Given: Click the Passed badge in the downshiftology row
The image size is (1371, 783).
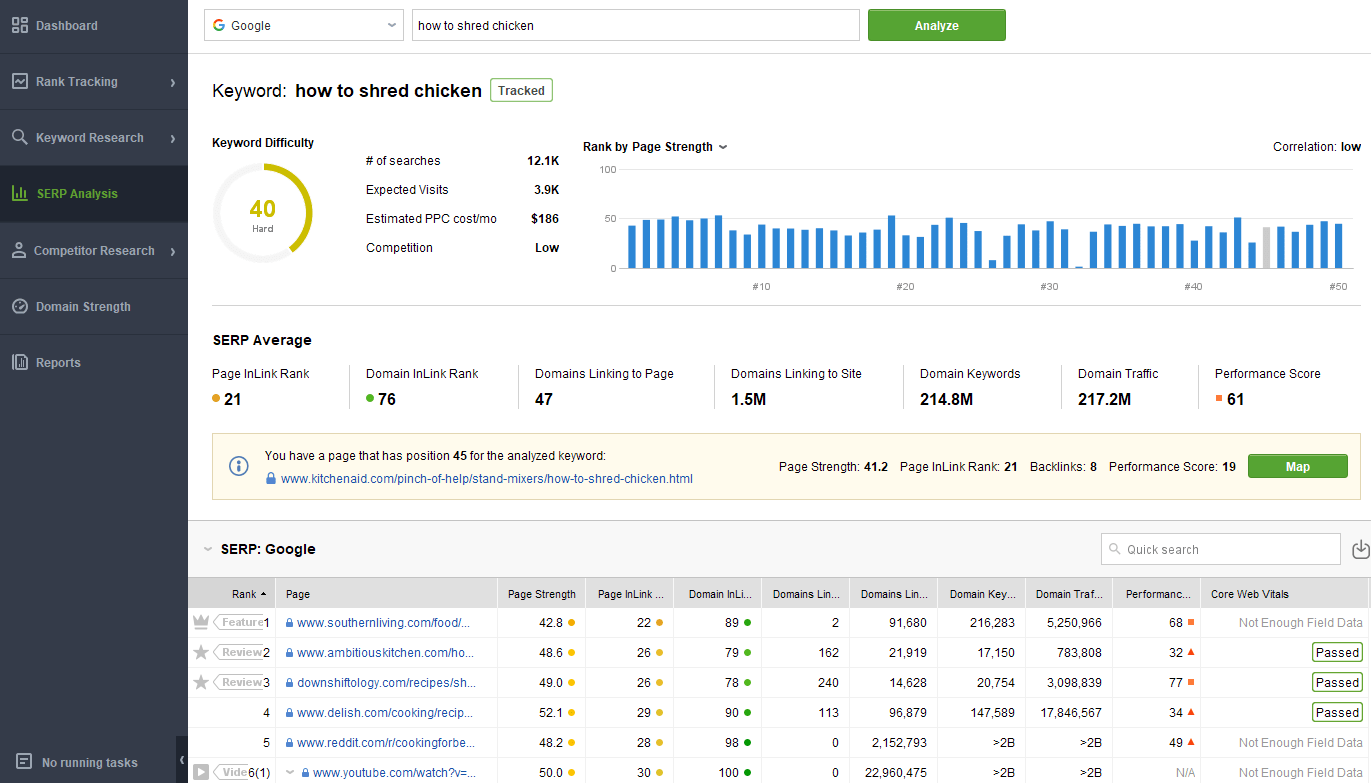Looking at the screenshot, I should [1337, 682].
